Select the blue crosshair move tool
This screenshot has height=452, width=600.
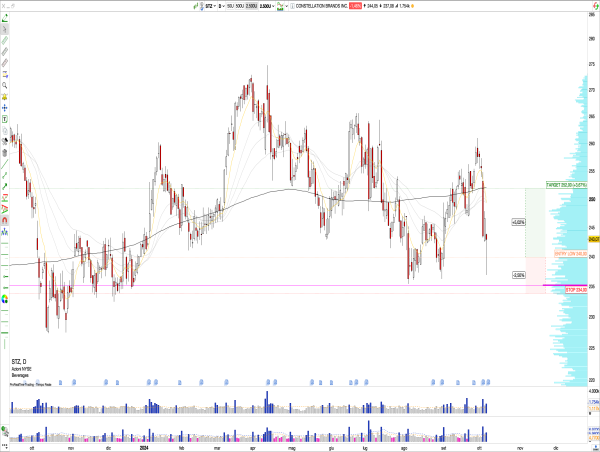coord(5,108)
